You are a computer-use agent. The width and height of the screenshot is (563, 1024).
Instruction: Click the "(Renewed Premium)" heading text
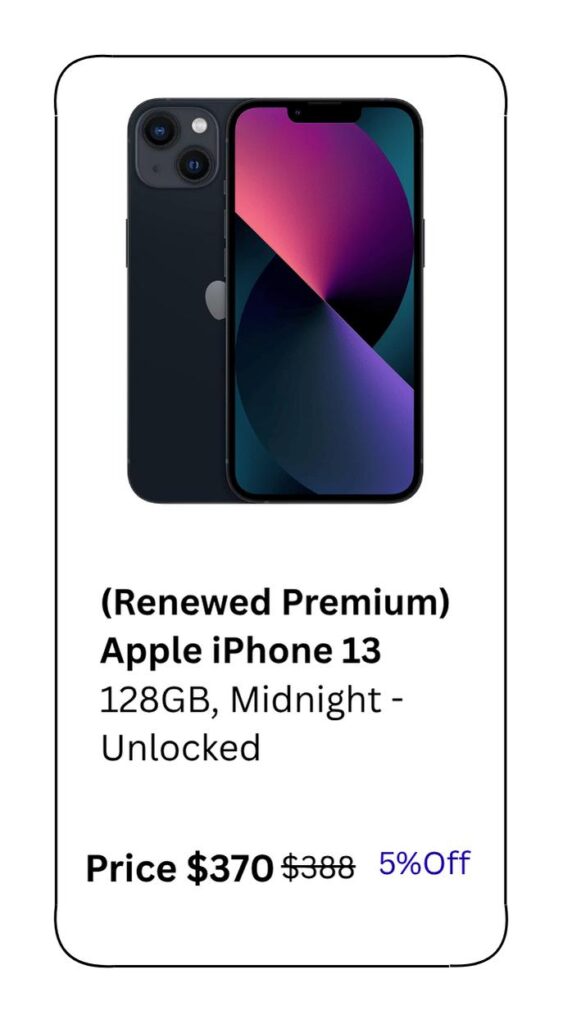275,603
